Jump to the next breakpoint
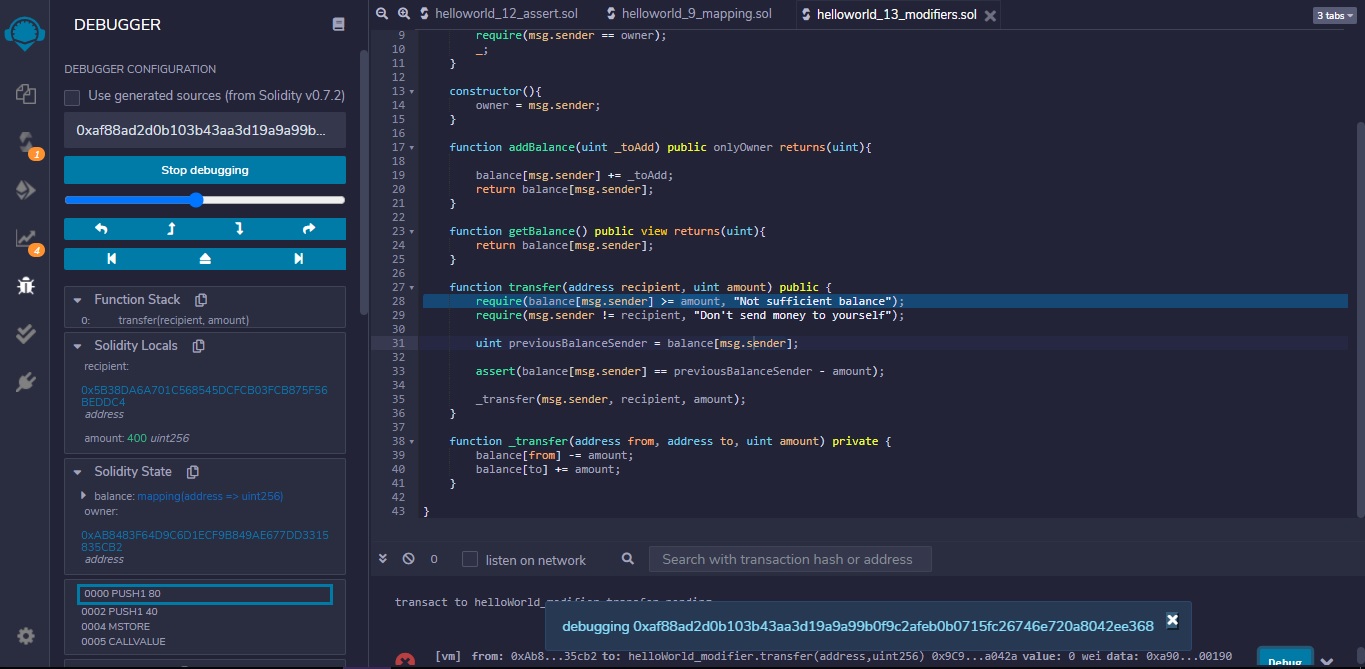The height and width of the screenshot is (669, 1365). click(298, 259)
